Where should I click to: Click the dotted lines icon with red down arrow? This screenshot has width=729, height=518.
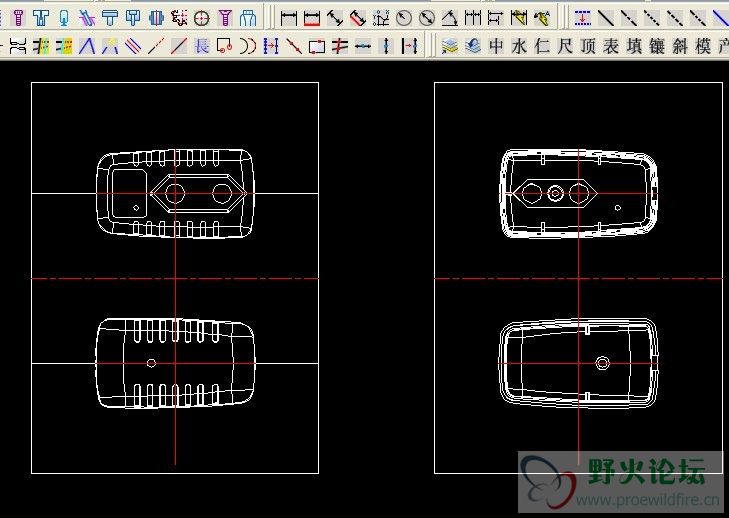pos(583,18)
